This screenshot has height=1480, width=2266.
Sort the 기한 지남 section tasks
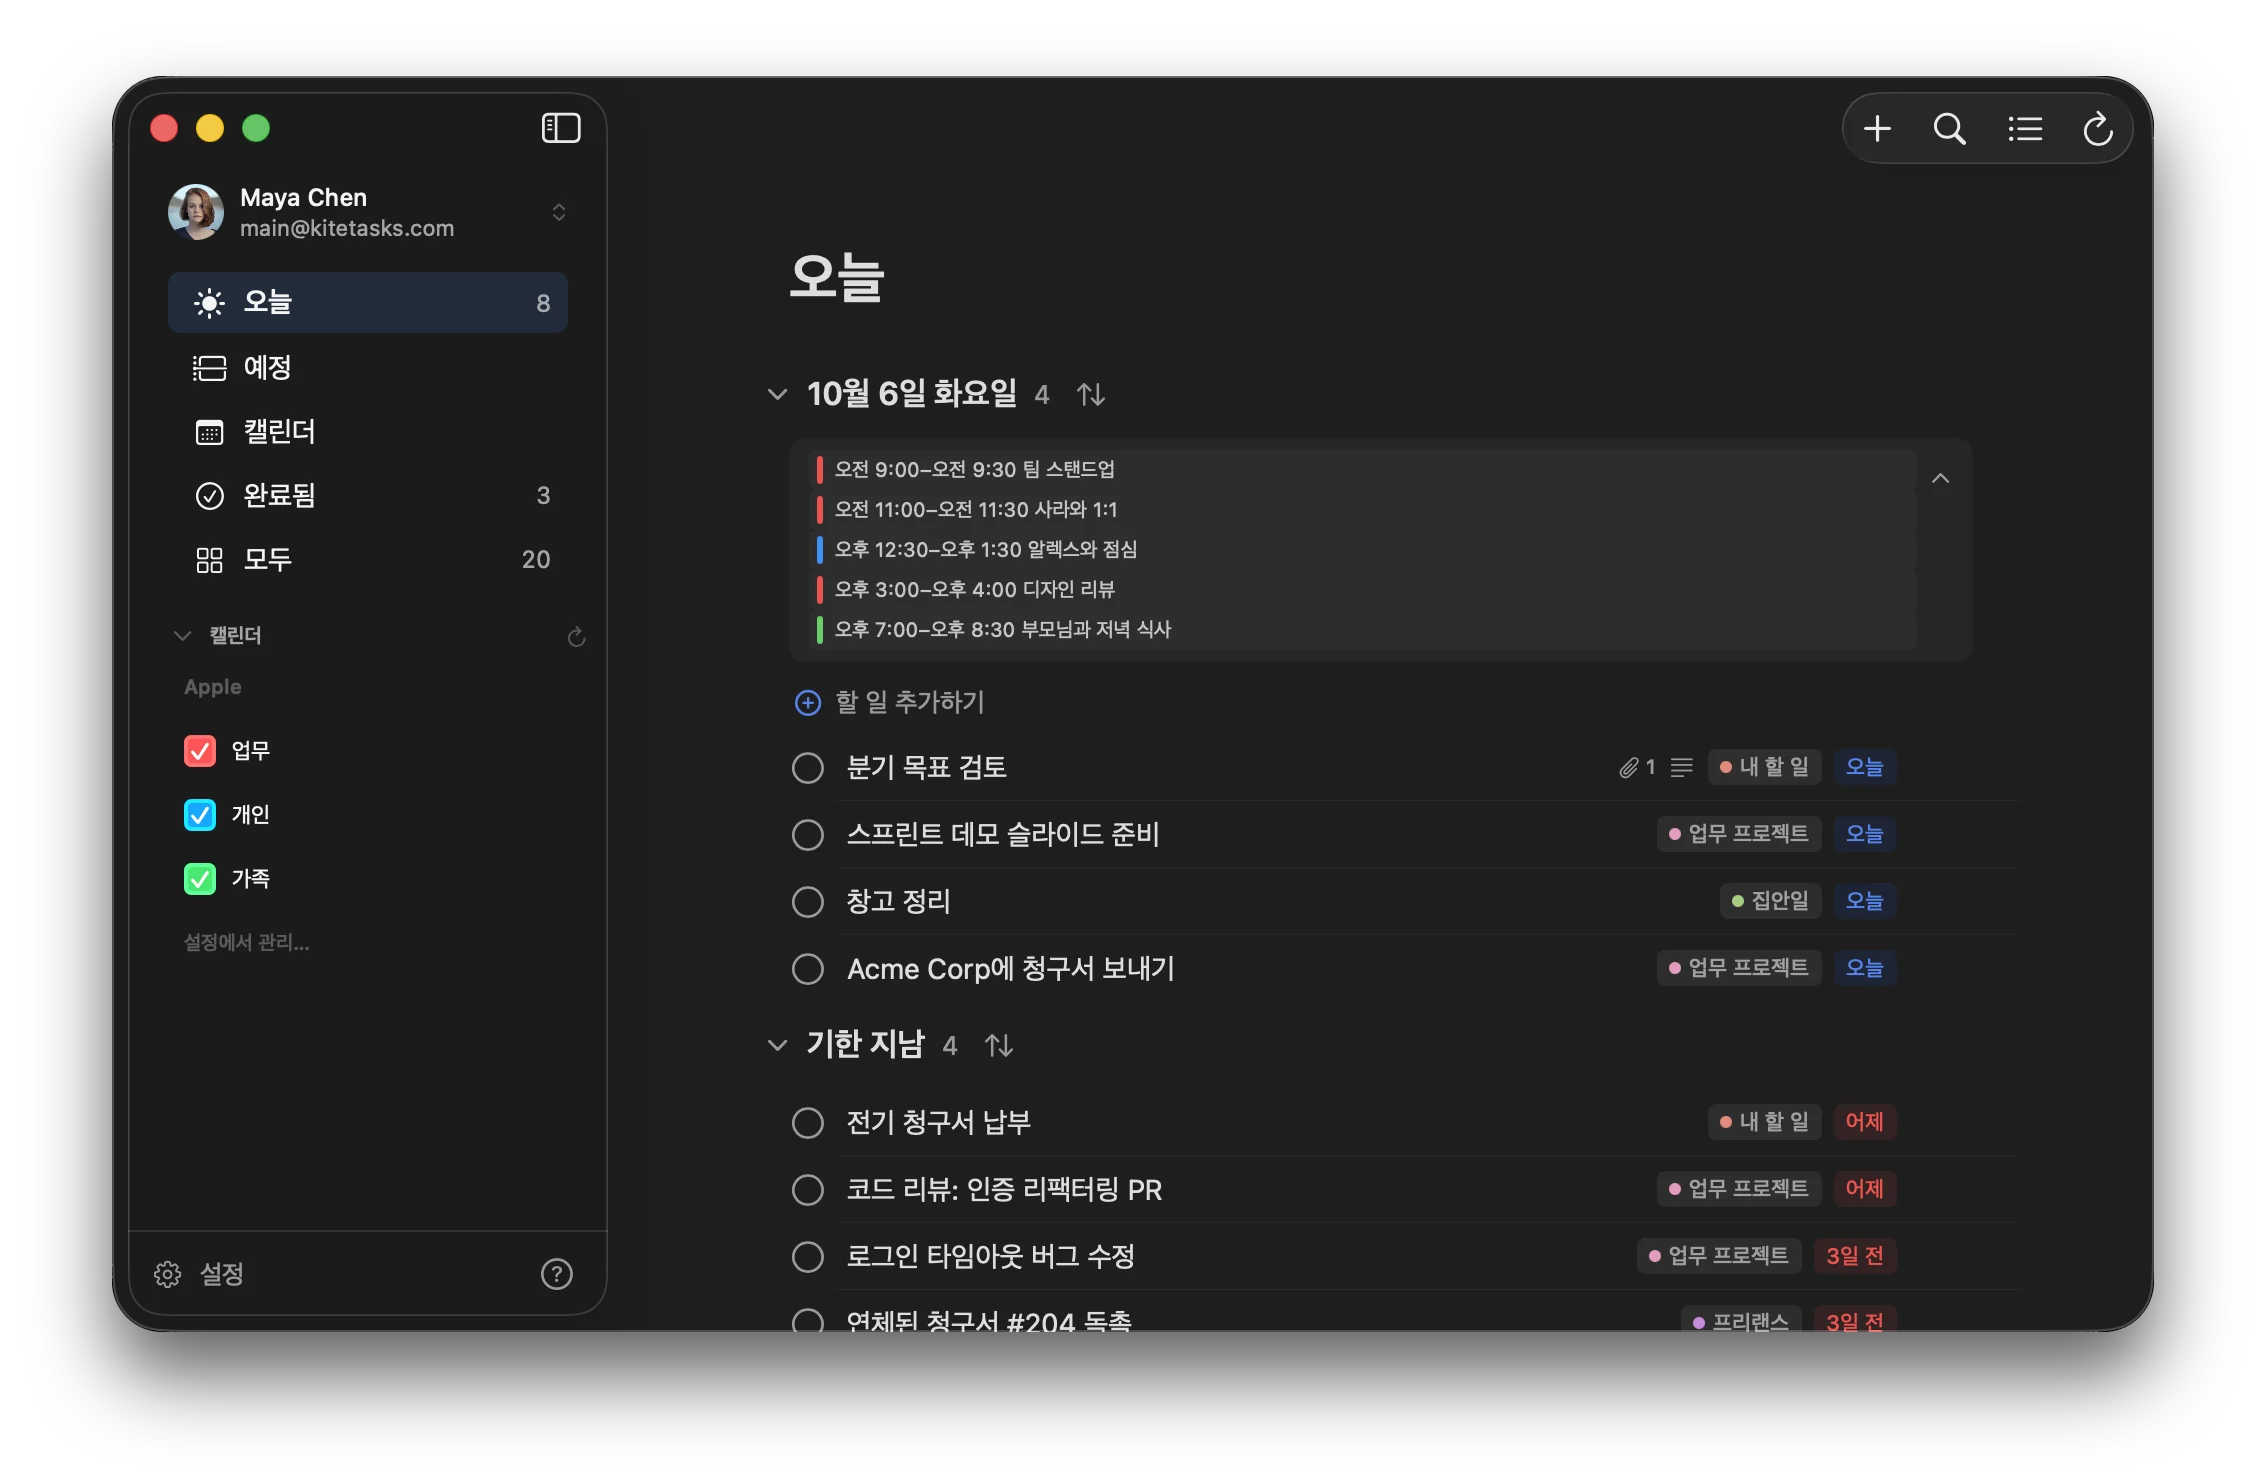(x=999, y=1045)
